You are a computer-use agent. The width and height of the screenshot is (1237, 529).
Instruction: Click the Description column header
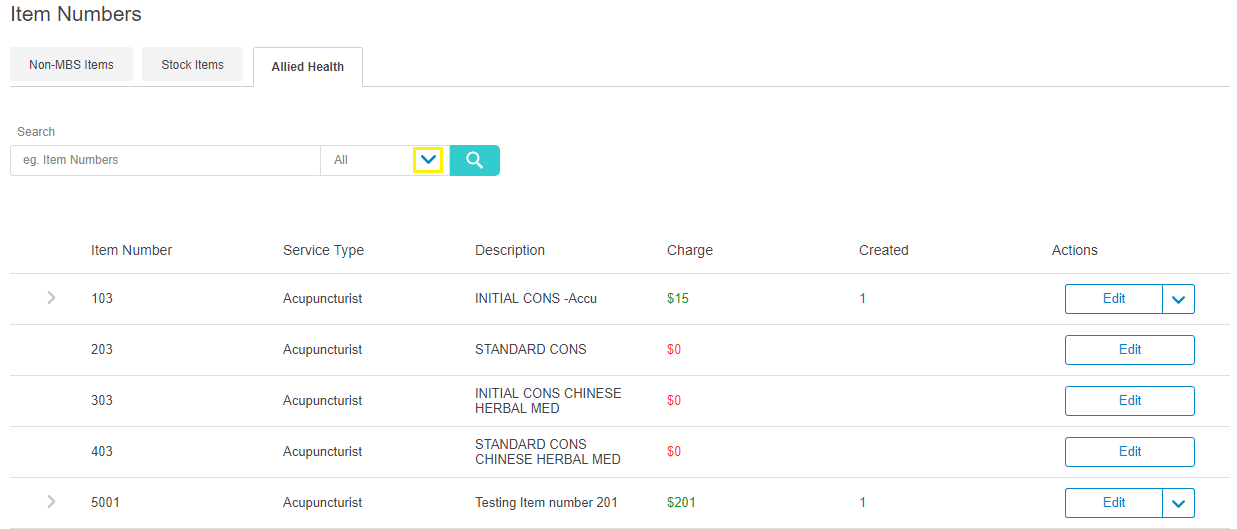point(510,250)
